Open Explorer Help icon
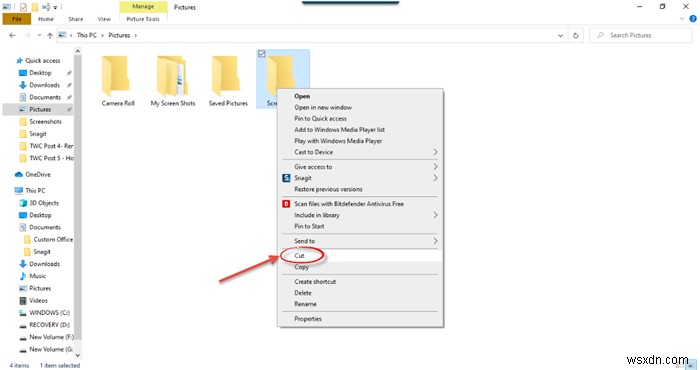700x370 pixels. [x=693, y=19]
